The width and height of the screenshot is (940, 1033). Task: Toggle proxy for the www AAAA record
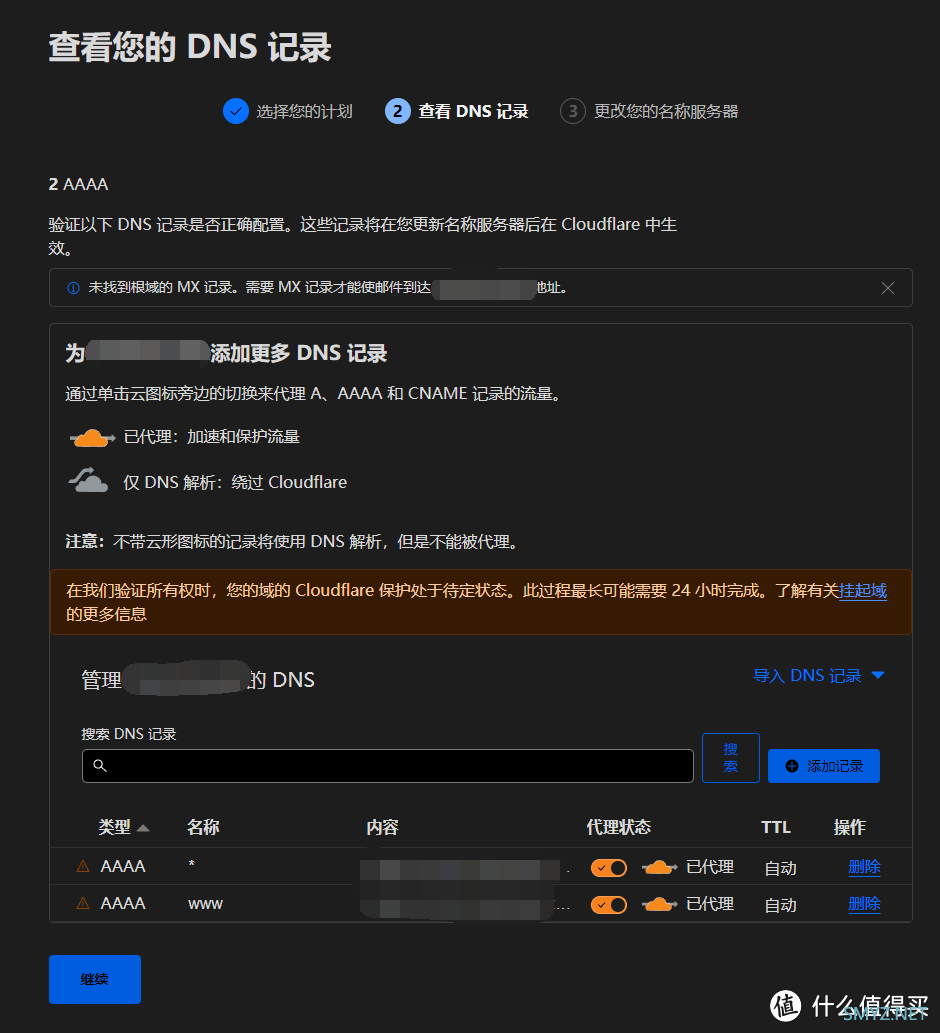click(609, 905)
